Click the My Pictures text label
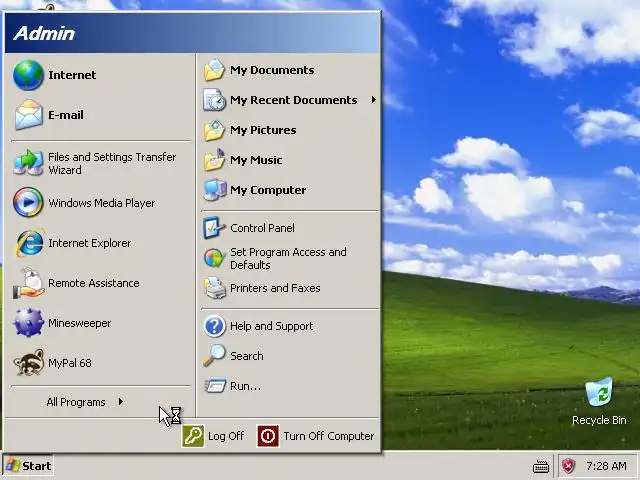This screenshot has width=640, height=480. (263, 130)
